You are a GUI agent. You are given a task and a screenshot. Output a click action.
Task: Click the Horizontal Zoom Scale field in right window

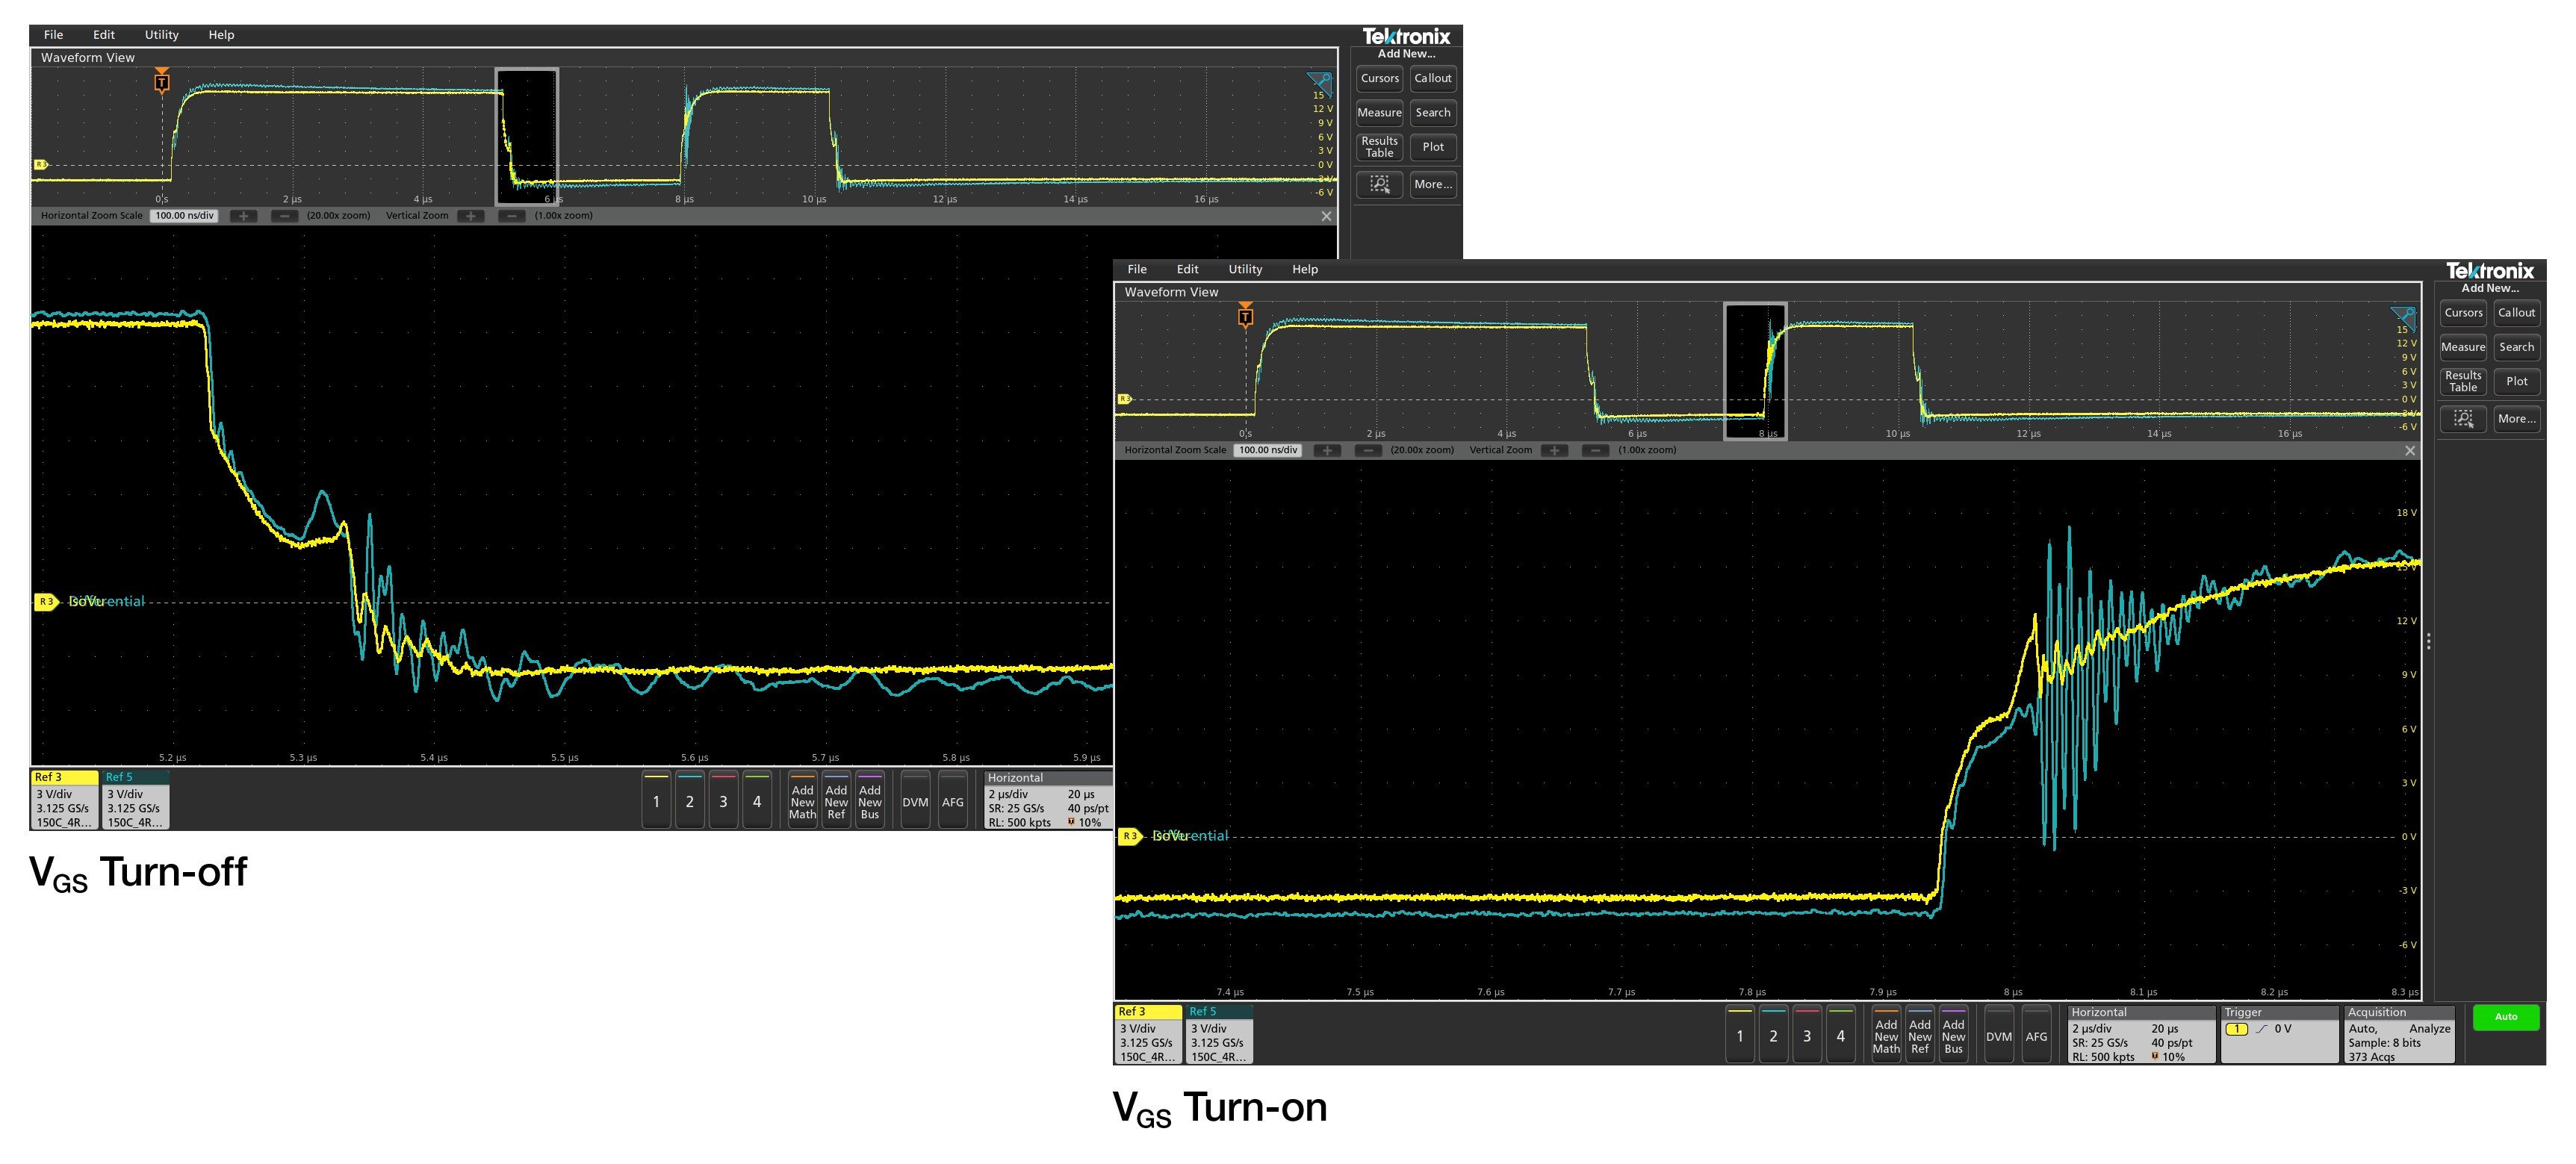(1268, 450)
